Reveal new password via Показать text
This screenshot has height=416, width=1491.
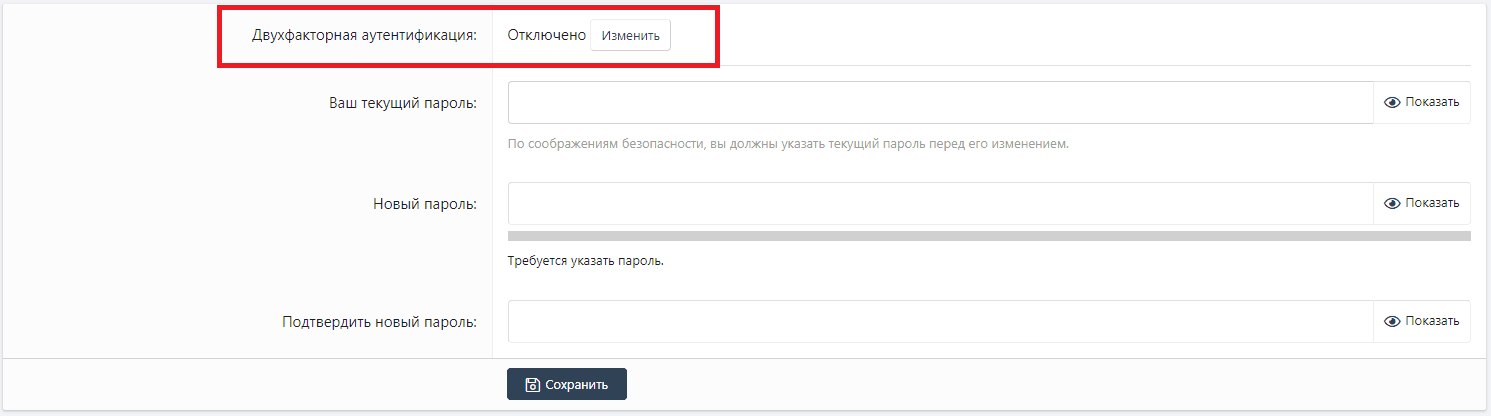click(x=1432, y=203)
